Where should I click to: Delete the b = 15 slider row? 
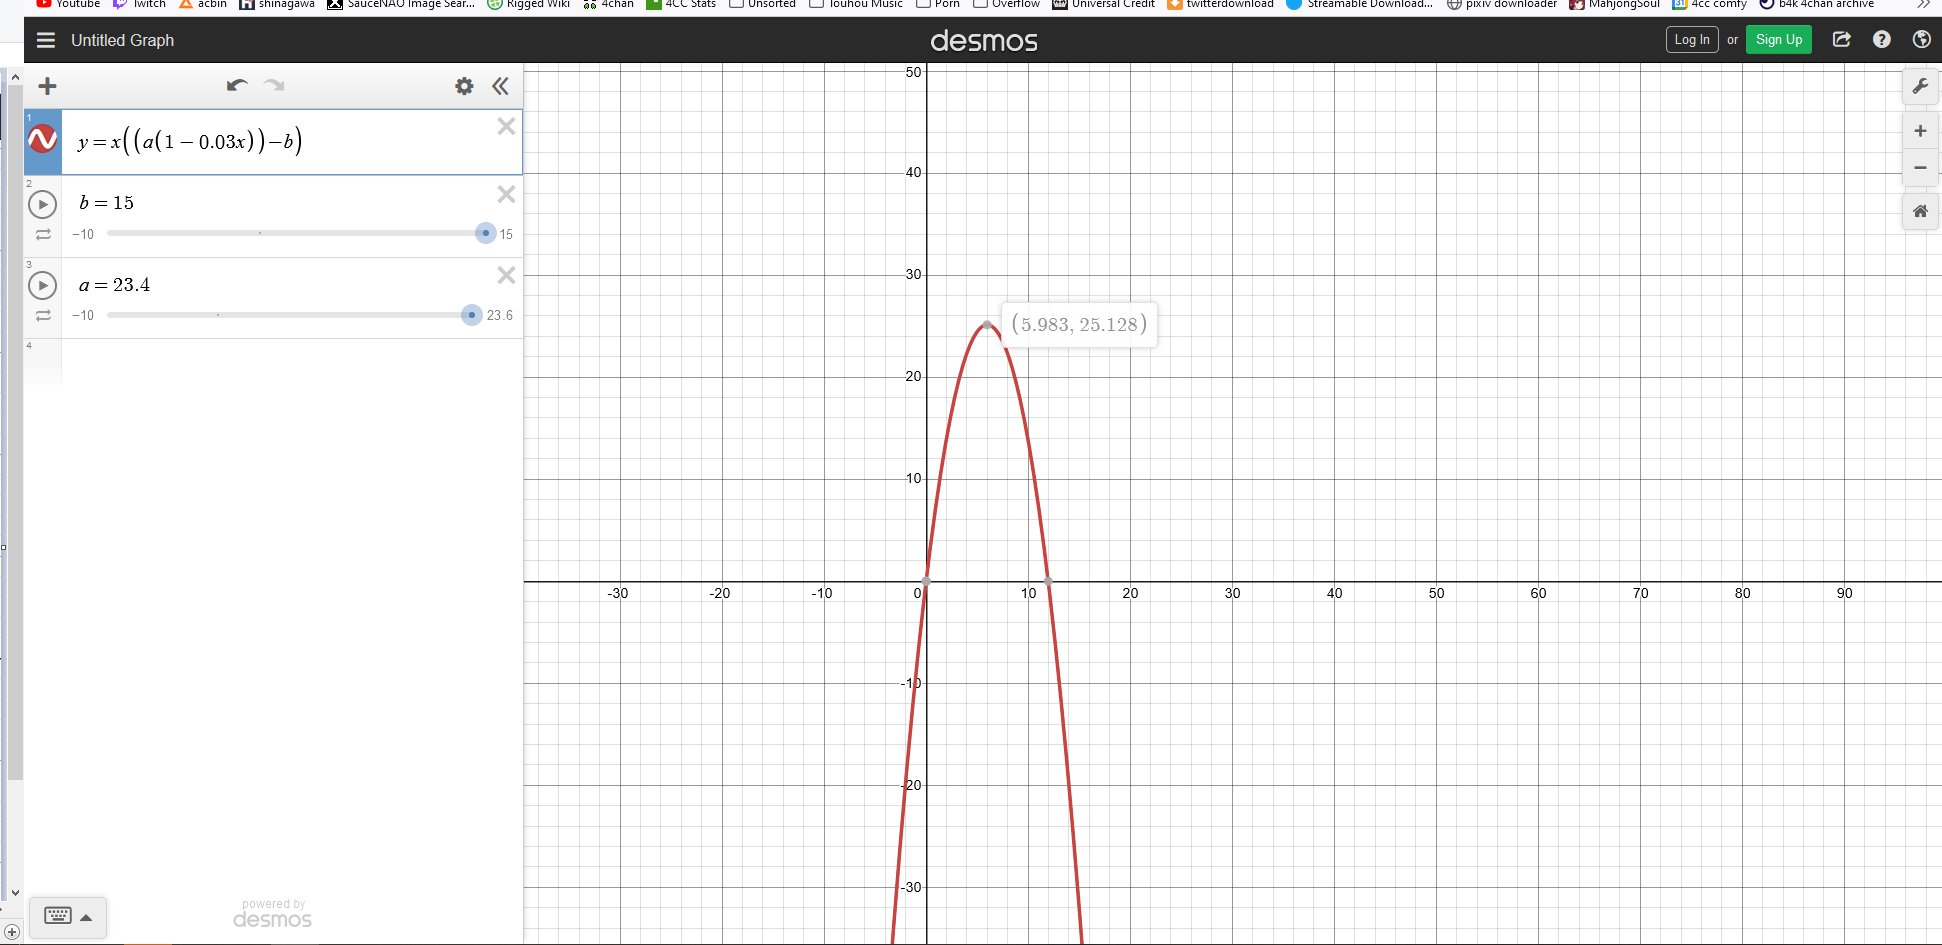[506, 194]
